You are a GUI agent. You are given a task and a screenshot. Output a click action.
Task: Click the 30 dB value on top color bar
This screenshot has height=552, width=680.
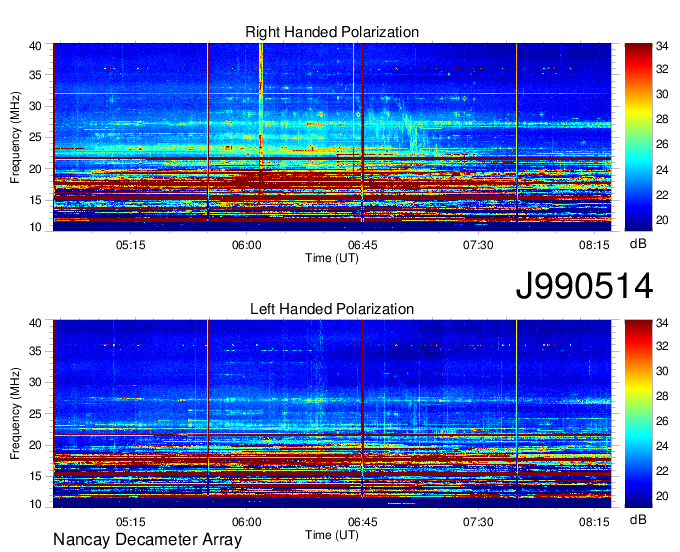(x=662, y=94)
